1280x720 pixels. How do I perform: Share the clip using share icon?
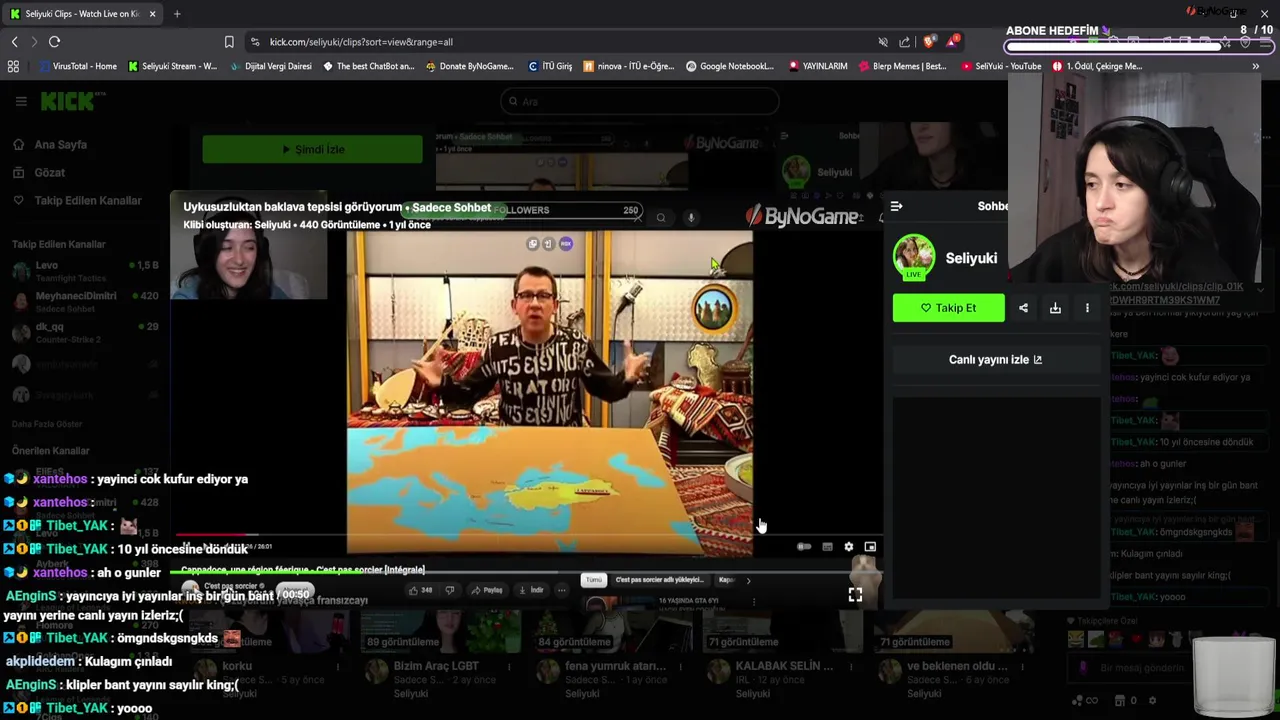[x=1023, y=308]
